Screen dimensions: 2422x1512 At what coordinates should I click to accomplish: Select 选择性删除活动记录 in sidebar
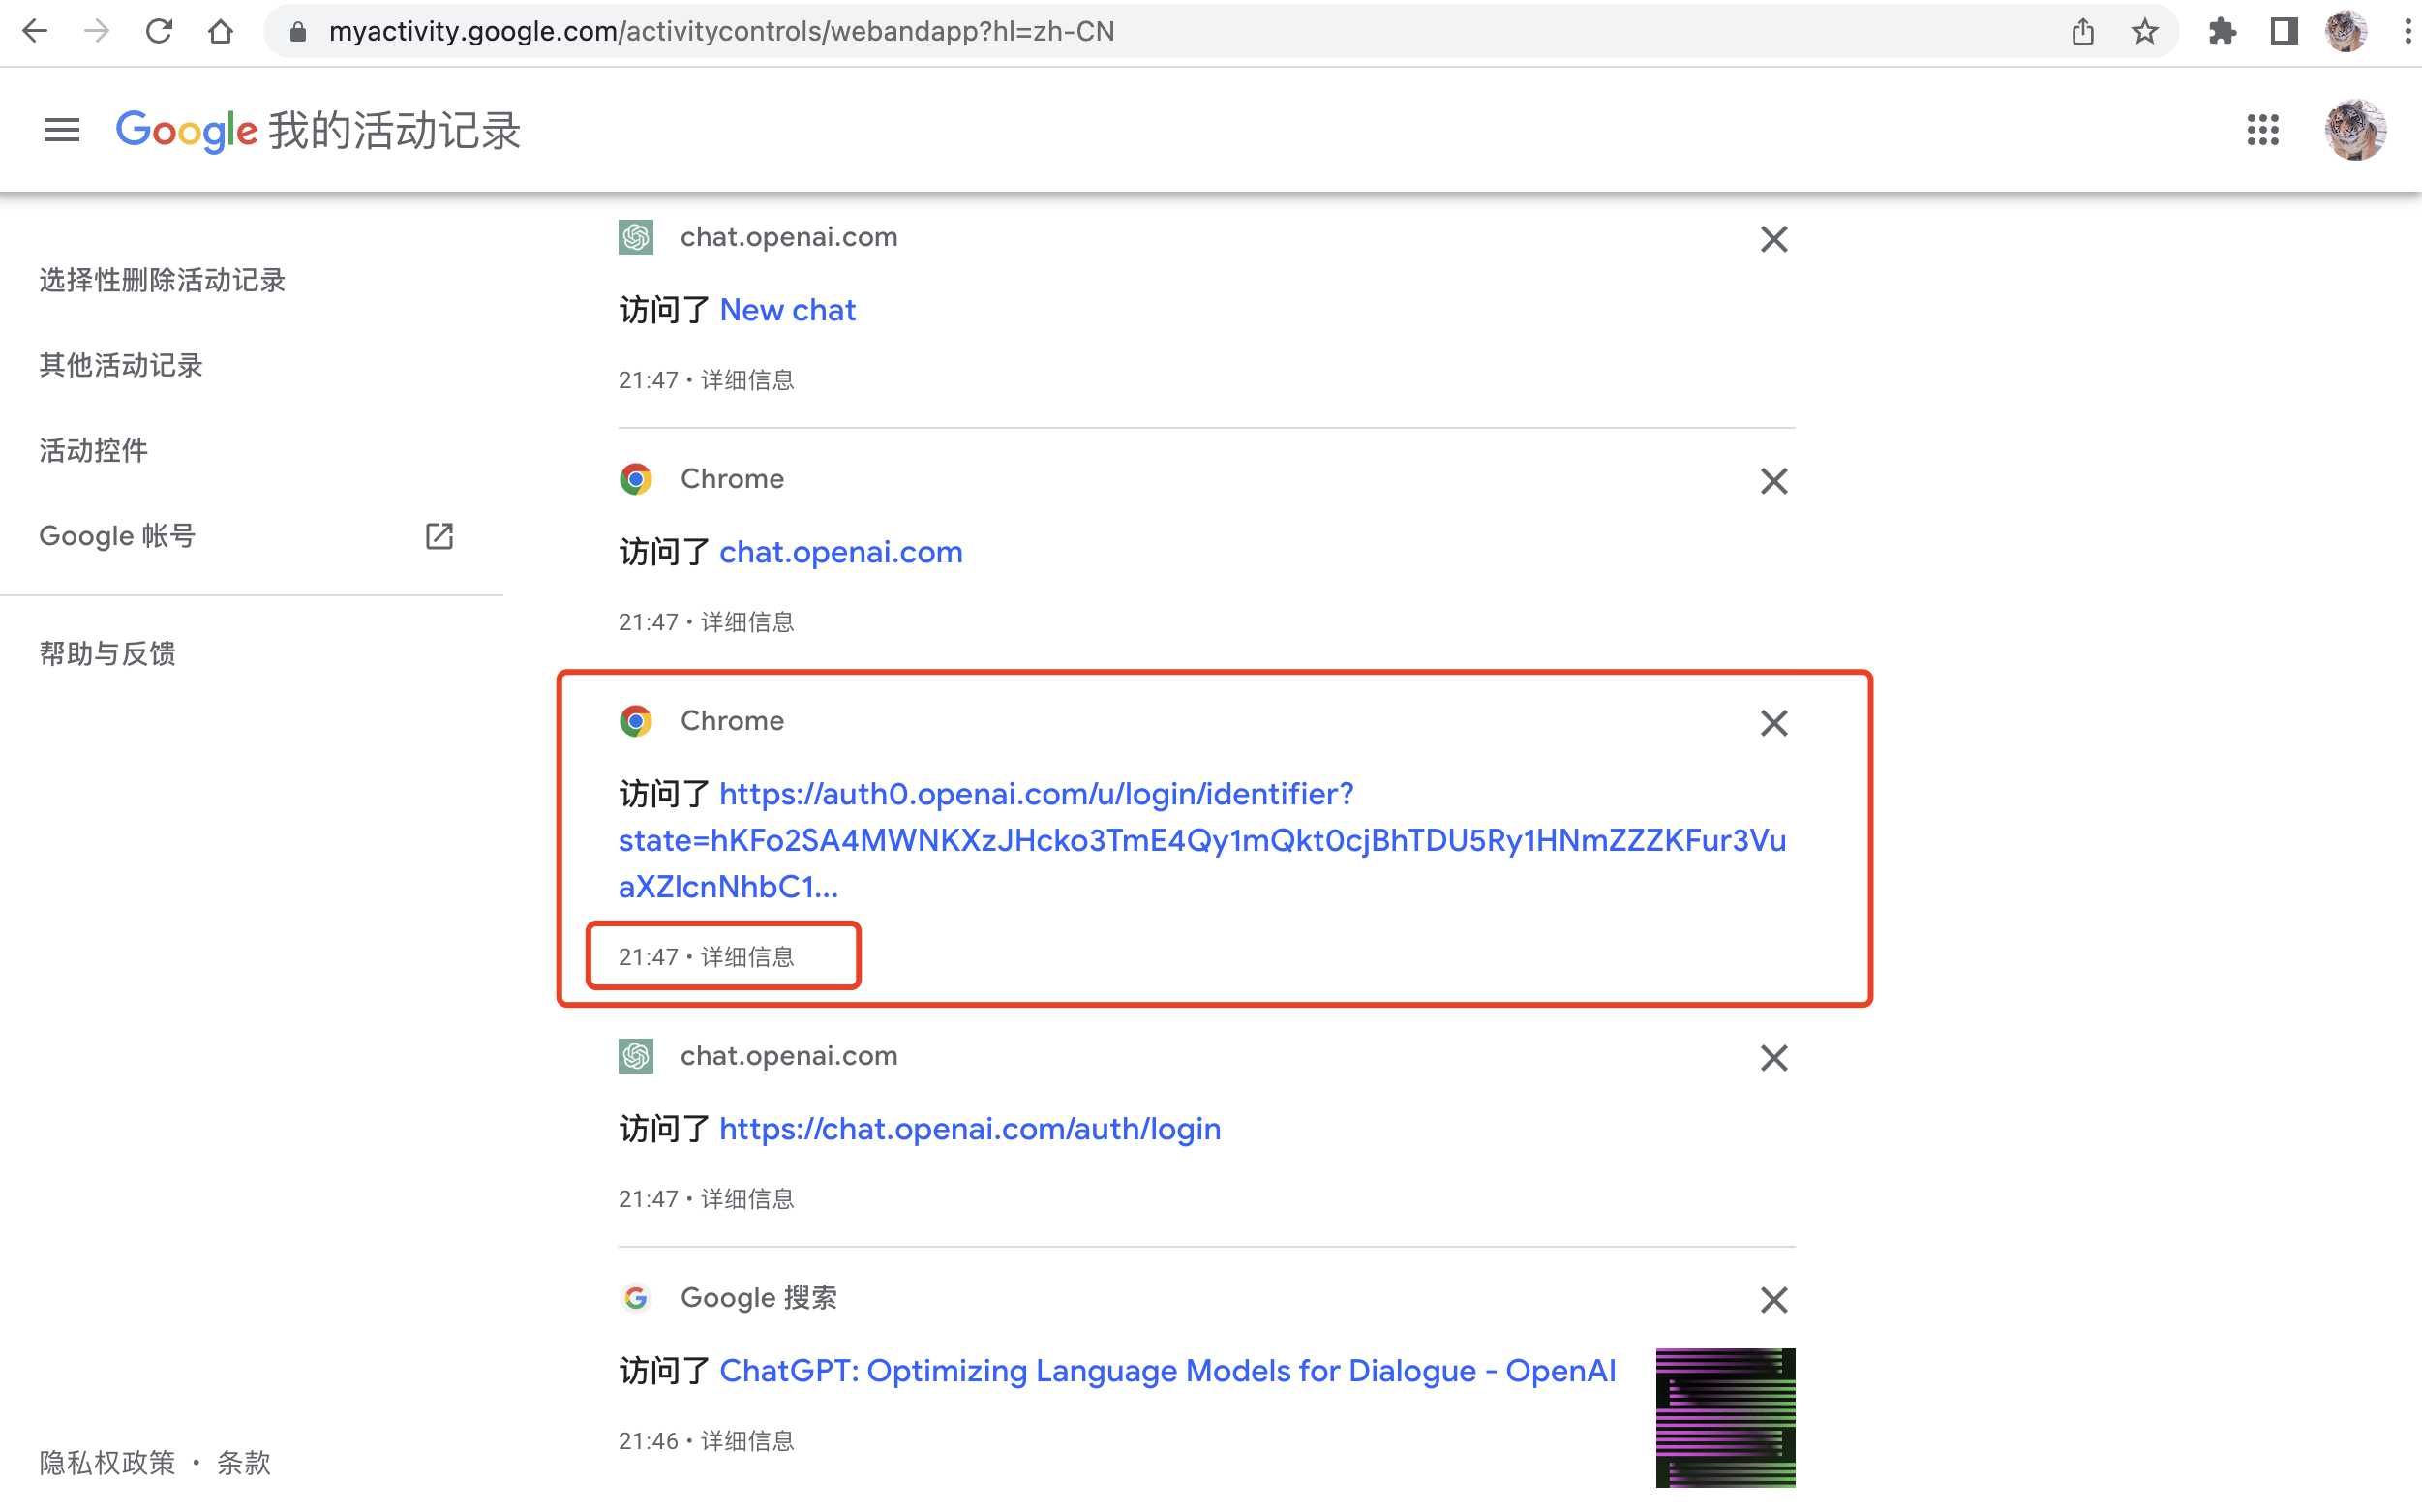click(x=162, y=280)
